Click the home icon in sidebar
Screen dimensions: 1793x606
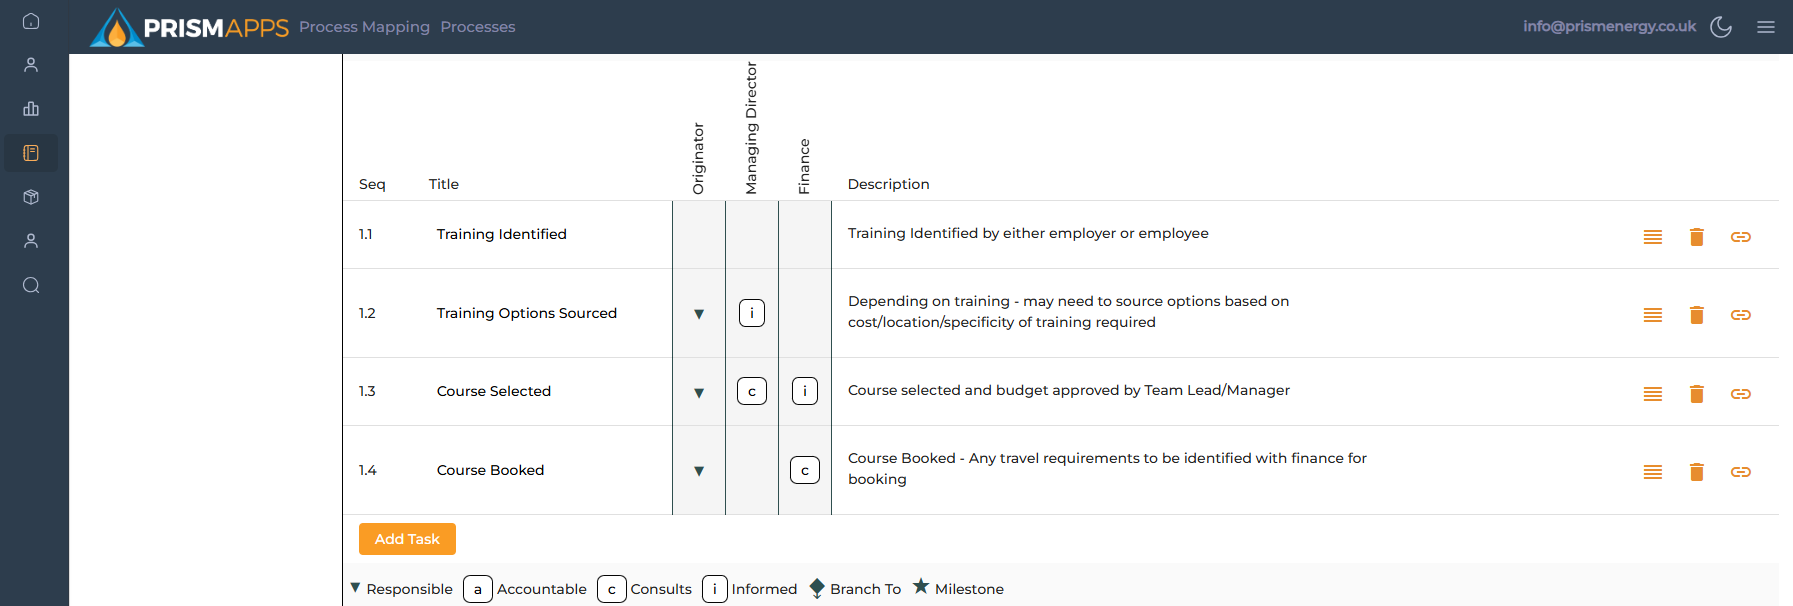click(x=31, y=21)
